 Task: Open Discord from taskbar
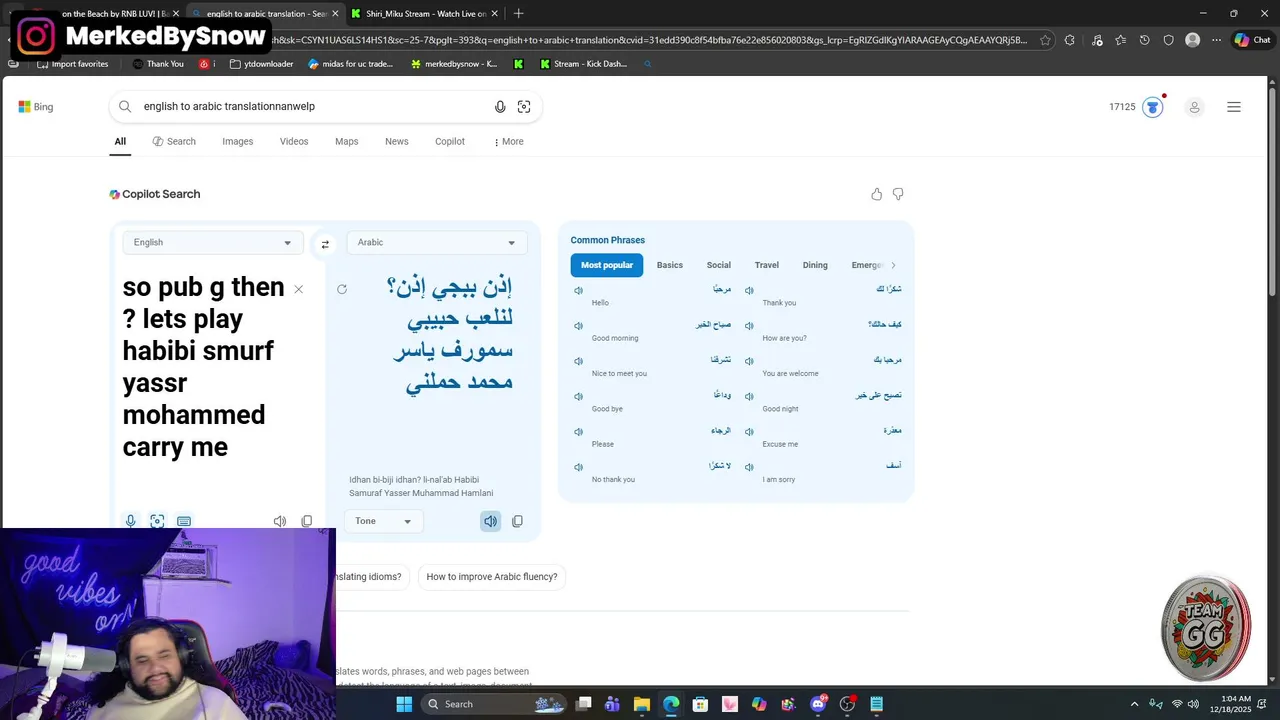tap(819, 704)
